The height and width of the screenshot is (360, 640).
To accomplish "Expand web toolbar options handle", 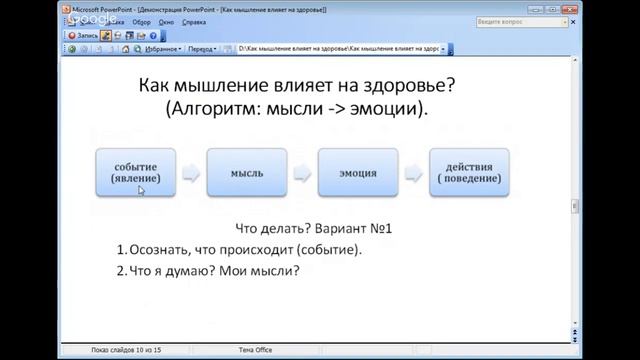I will point(451,49).
